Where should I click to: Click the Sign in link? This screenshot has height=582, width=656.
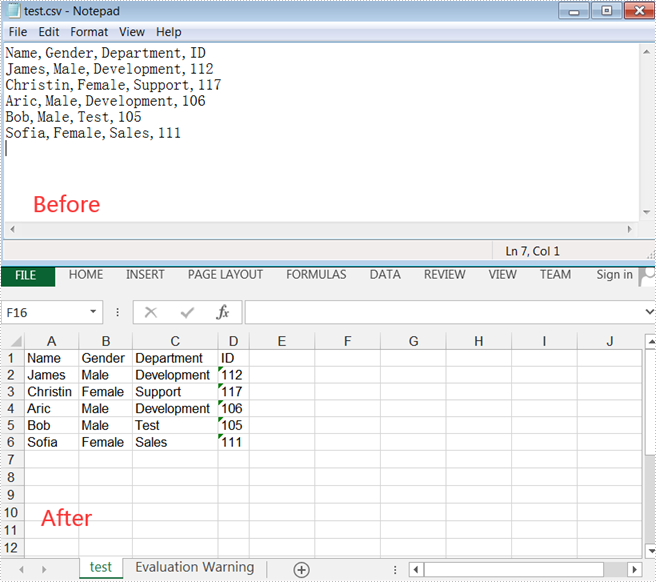(x=614, y=274)
